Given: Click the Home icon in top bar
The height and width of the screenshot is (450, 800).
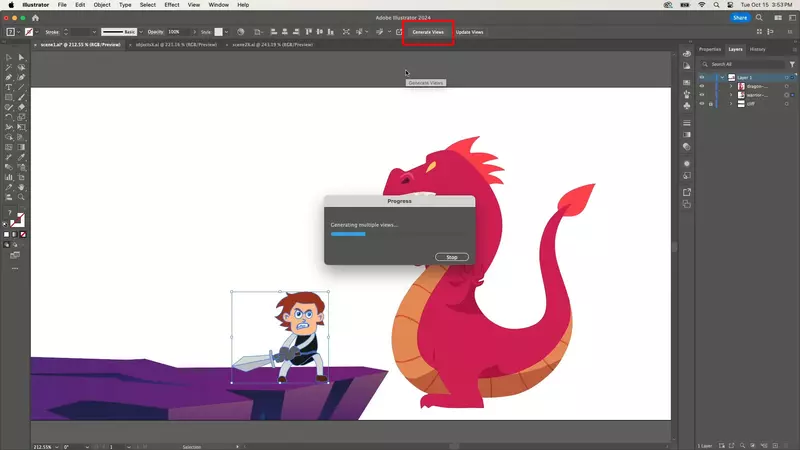Looking at the screenshot, I should point(36,18).
